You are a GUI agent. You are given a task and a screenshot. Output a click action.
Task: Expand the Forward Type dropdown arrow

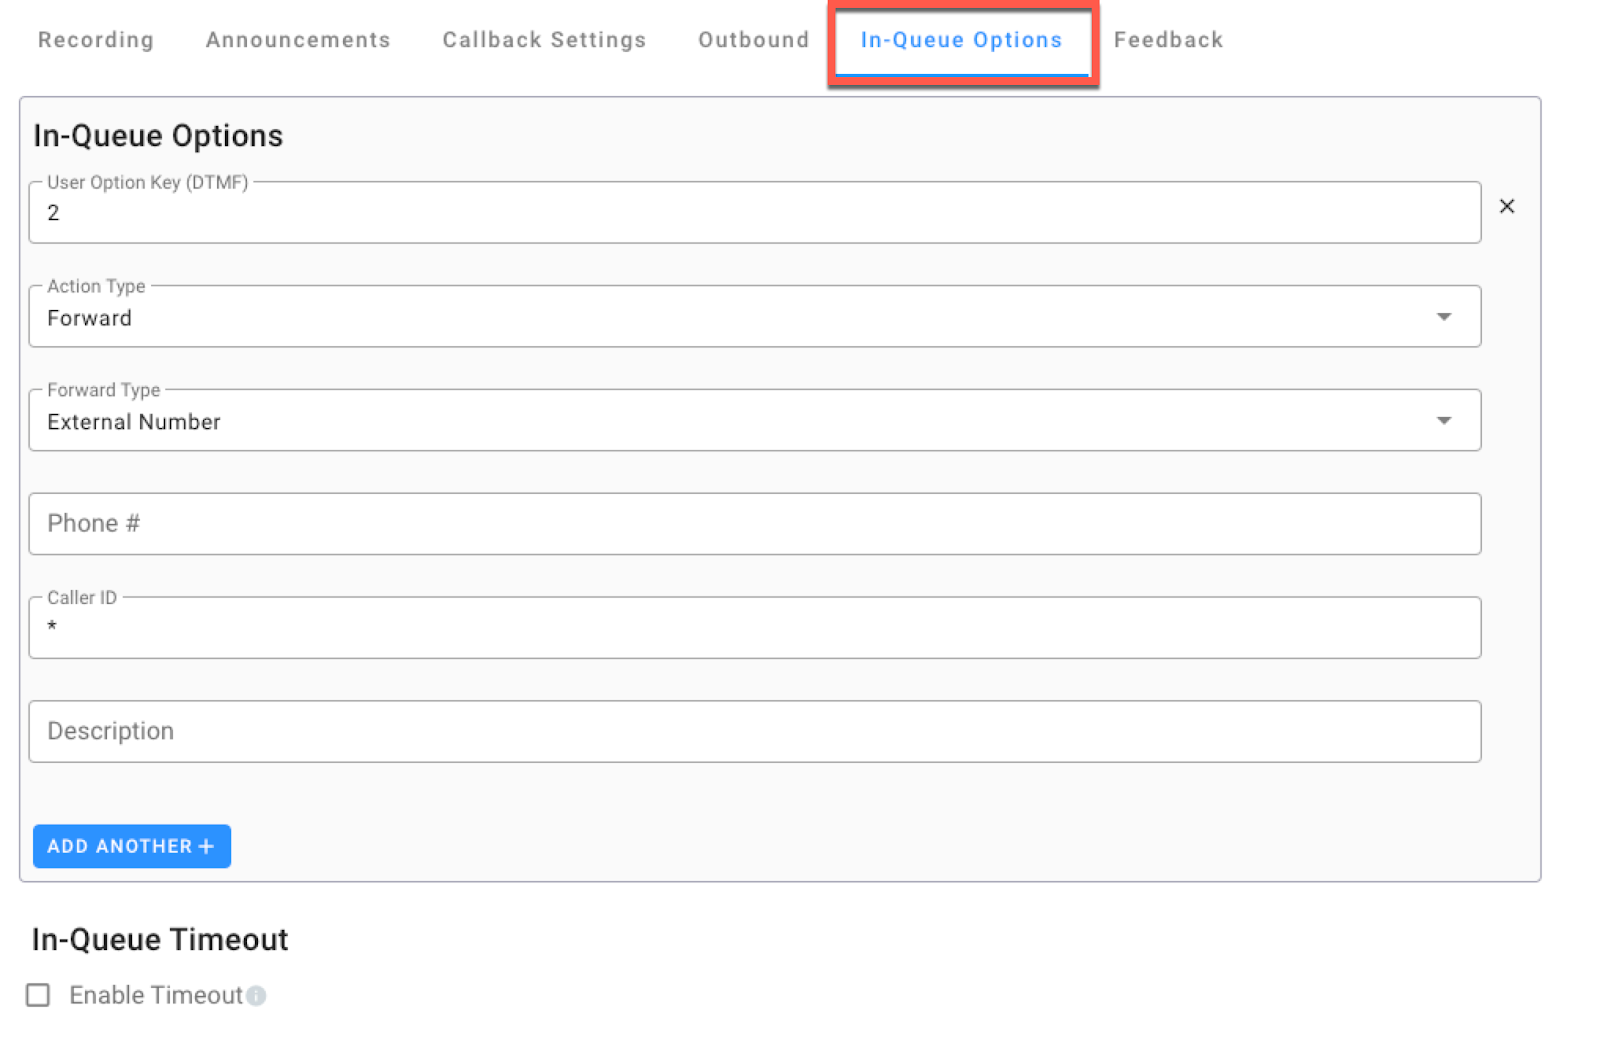[1443, 421]
